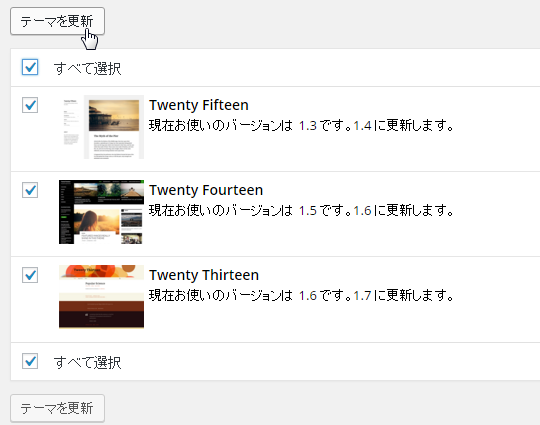
Task: Deselect the Twenty Thirteen theme checkbox
Action: coord(30,275)
